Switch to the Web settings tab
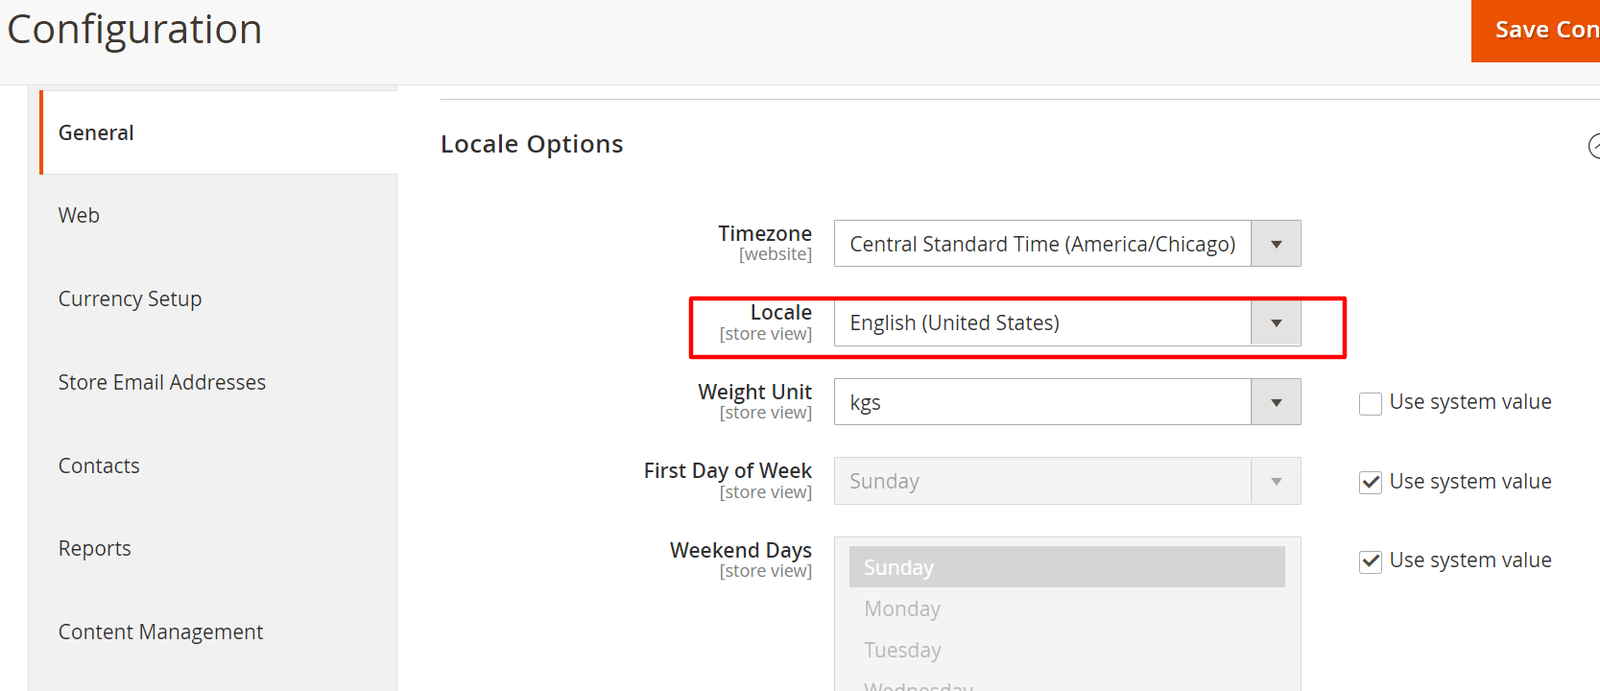 coord(79,215)
